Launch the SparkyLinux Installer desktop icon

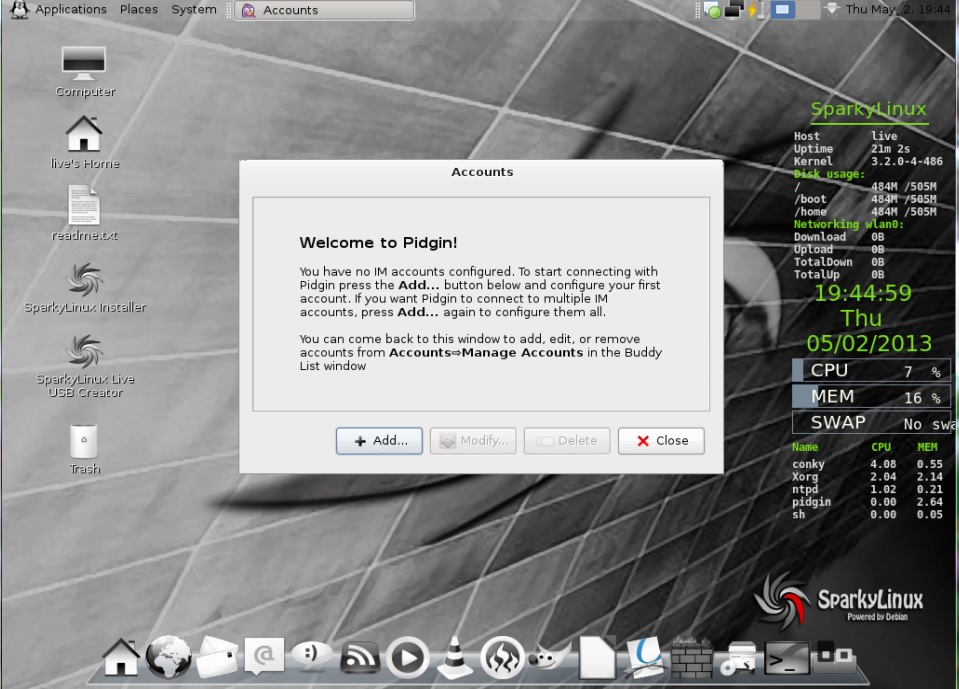[85, 287]
